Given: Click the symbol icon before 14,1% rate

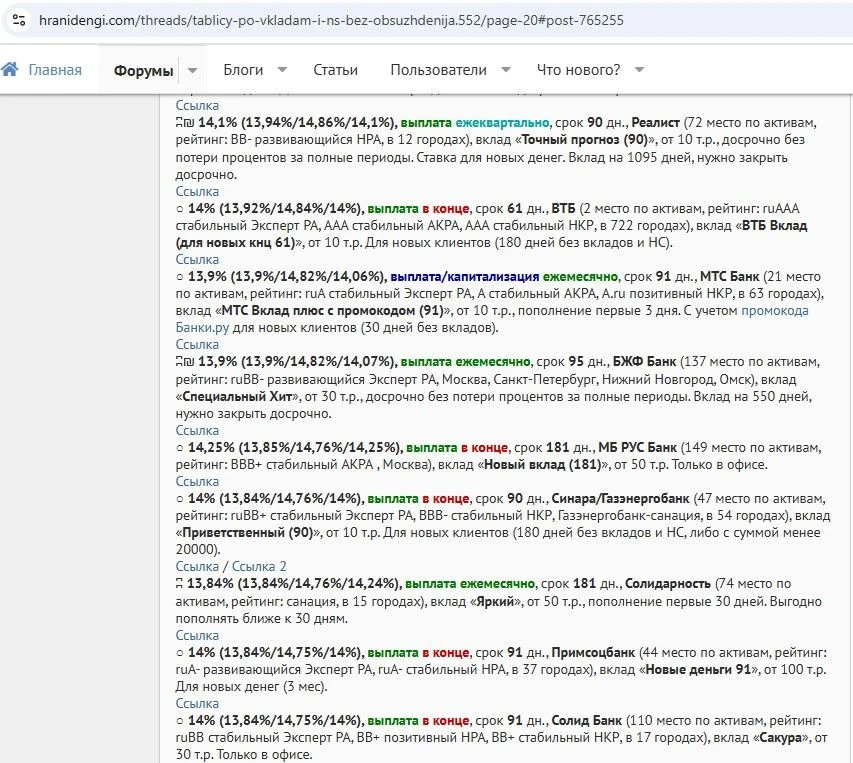Looking at the screenshot, I should click(185, 122).
